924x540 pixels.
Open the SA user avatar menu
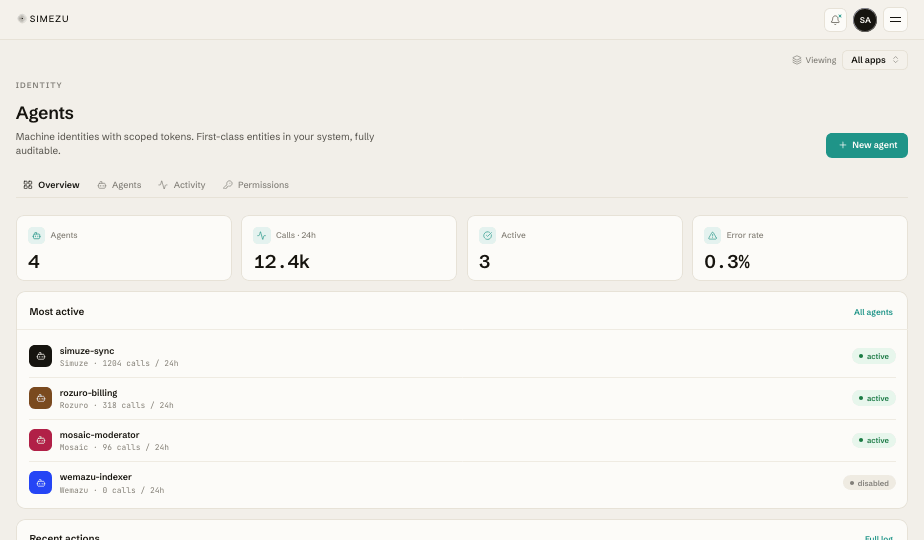(865, 19)
